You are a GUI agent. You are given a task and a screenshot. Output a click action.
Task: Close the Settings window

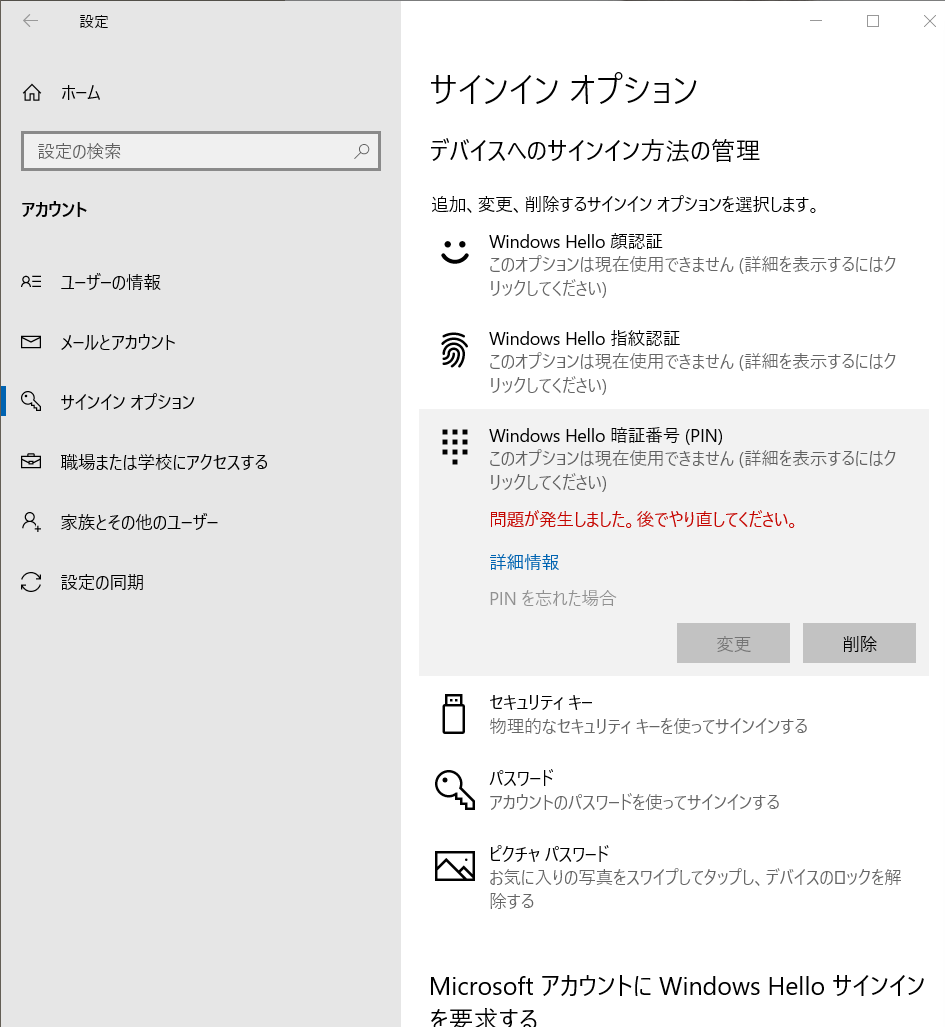[929, 21]
